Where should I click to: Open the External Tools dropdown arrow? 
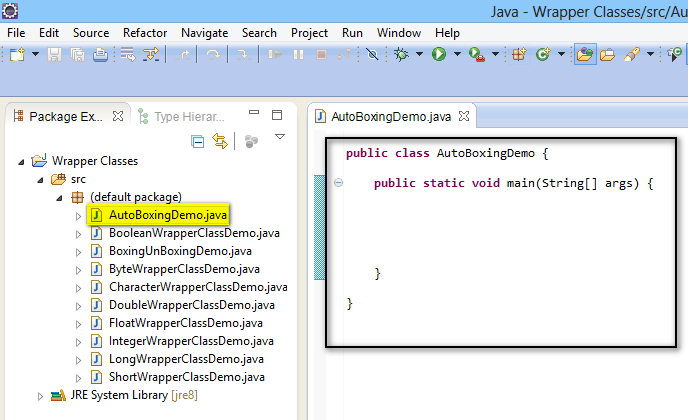pyautogui.click(x=495, y=54)
